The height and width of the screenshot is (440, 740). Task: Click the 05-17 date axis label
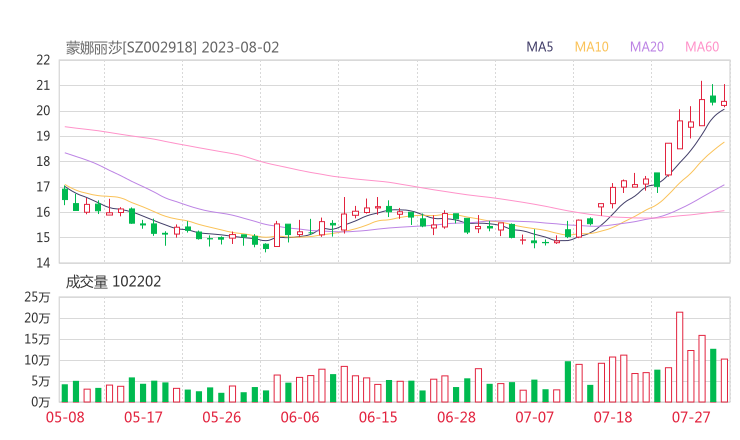pos(143,417)
